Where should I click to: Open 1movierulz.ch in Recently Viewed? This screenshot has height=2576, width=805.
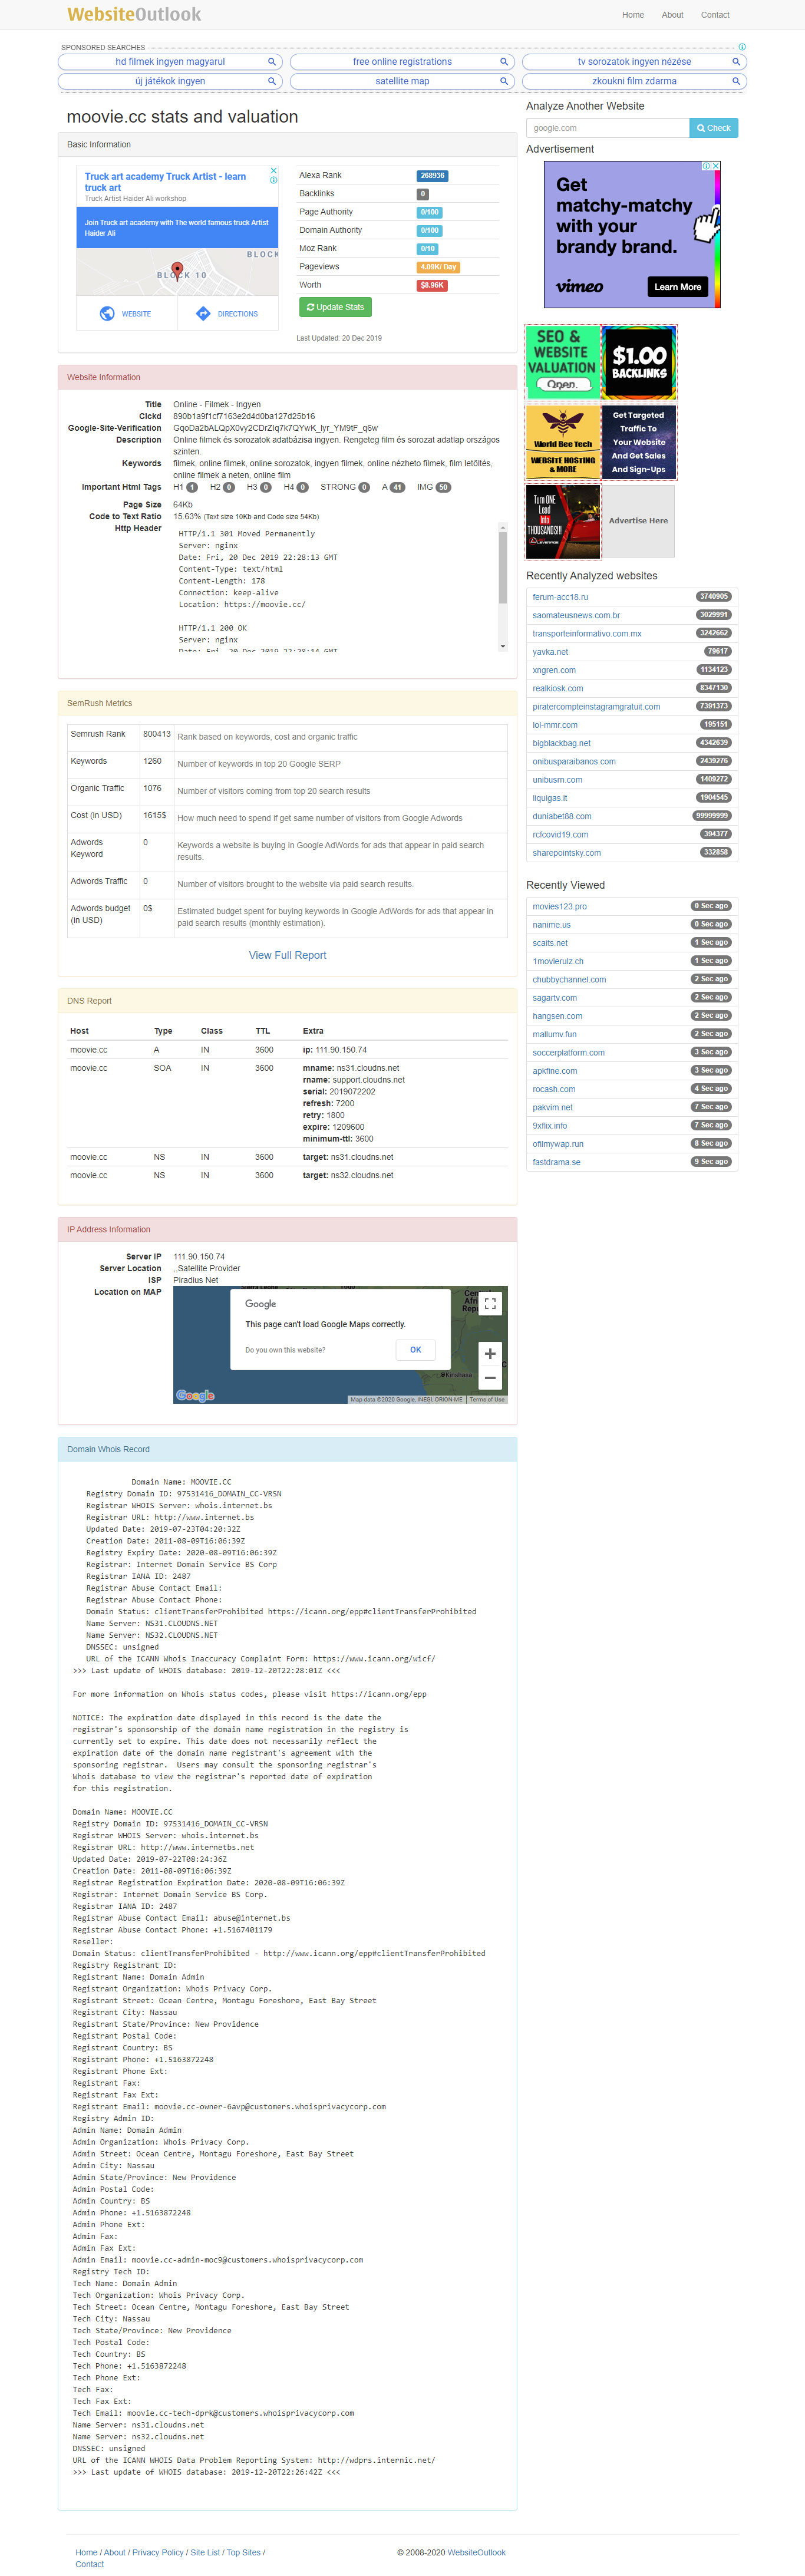(558, 962)
